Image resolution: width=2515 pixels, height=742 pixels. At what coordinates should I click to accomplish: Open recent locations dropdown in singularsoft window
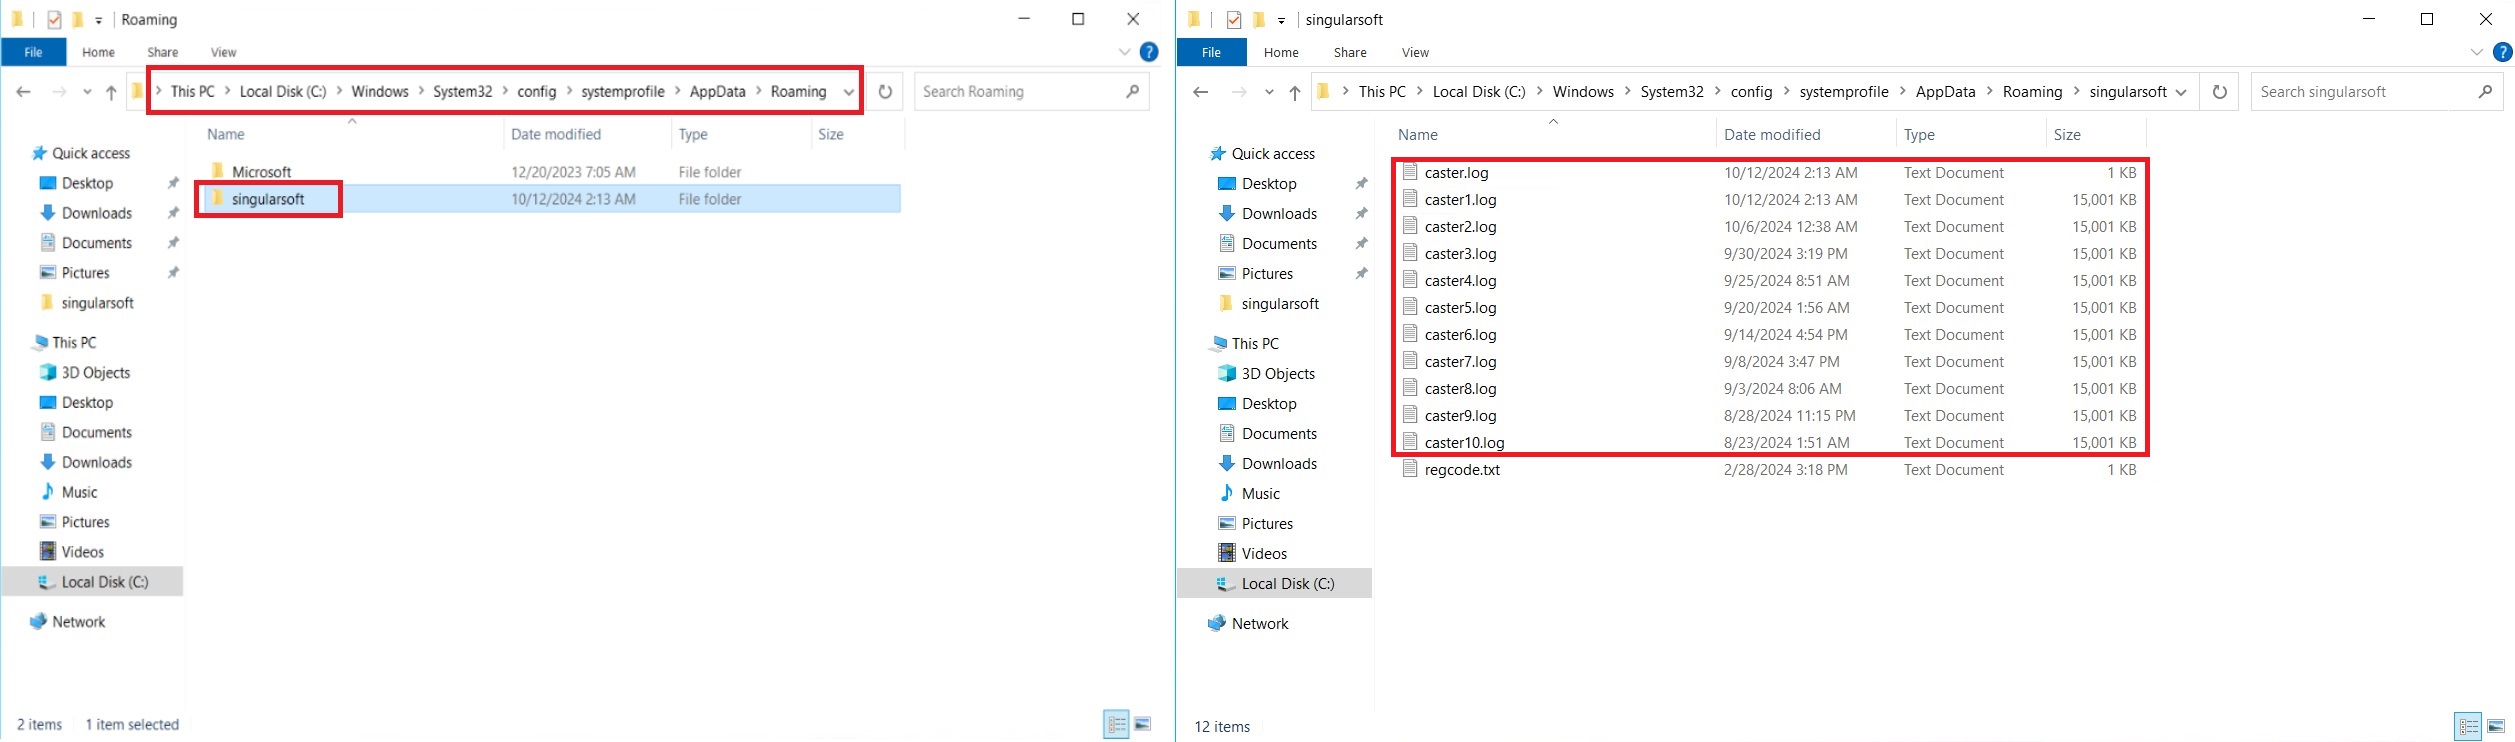1269,92
